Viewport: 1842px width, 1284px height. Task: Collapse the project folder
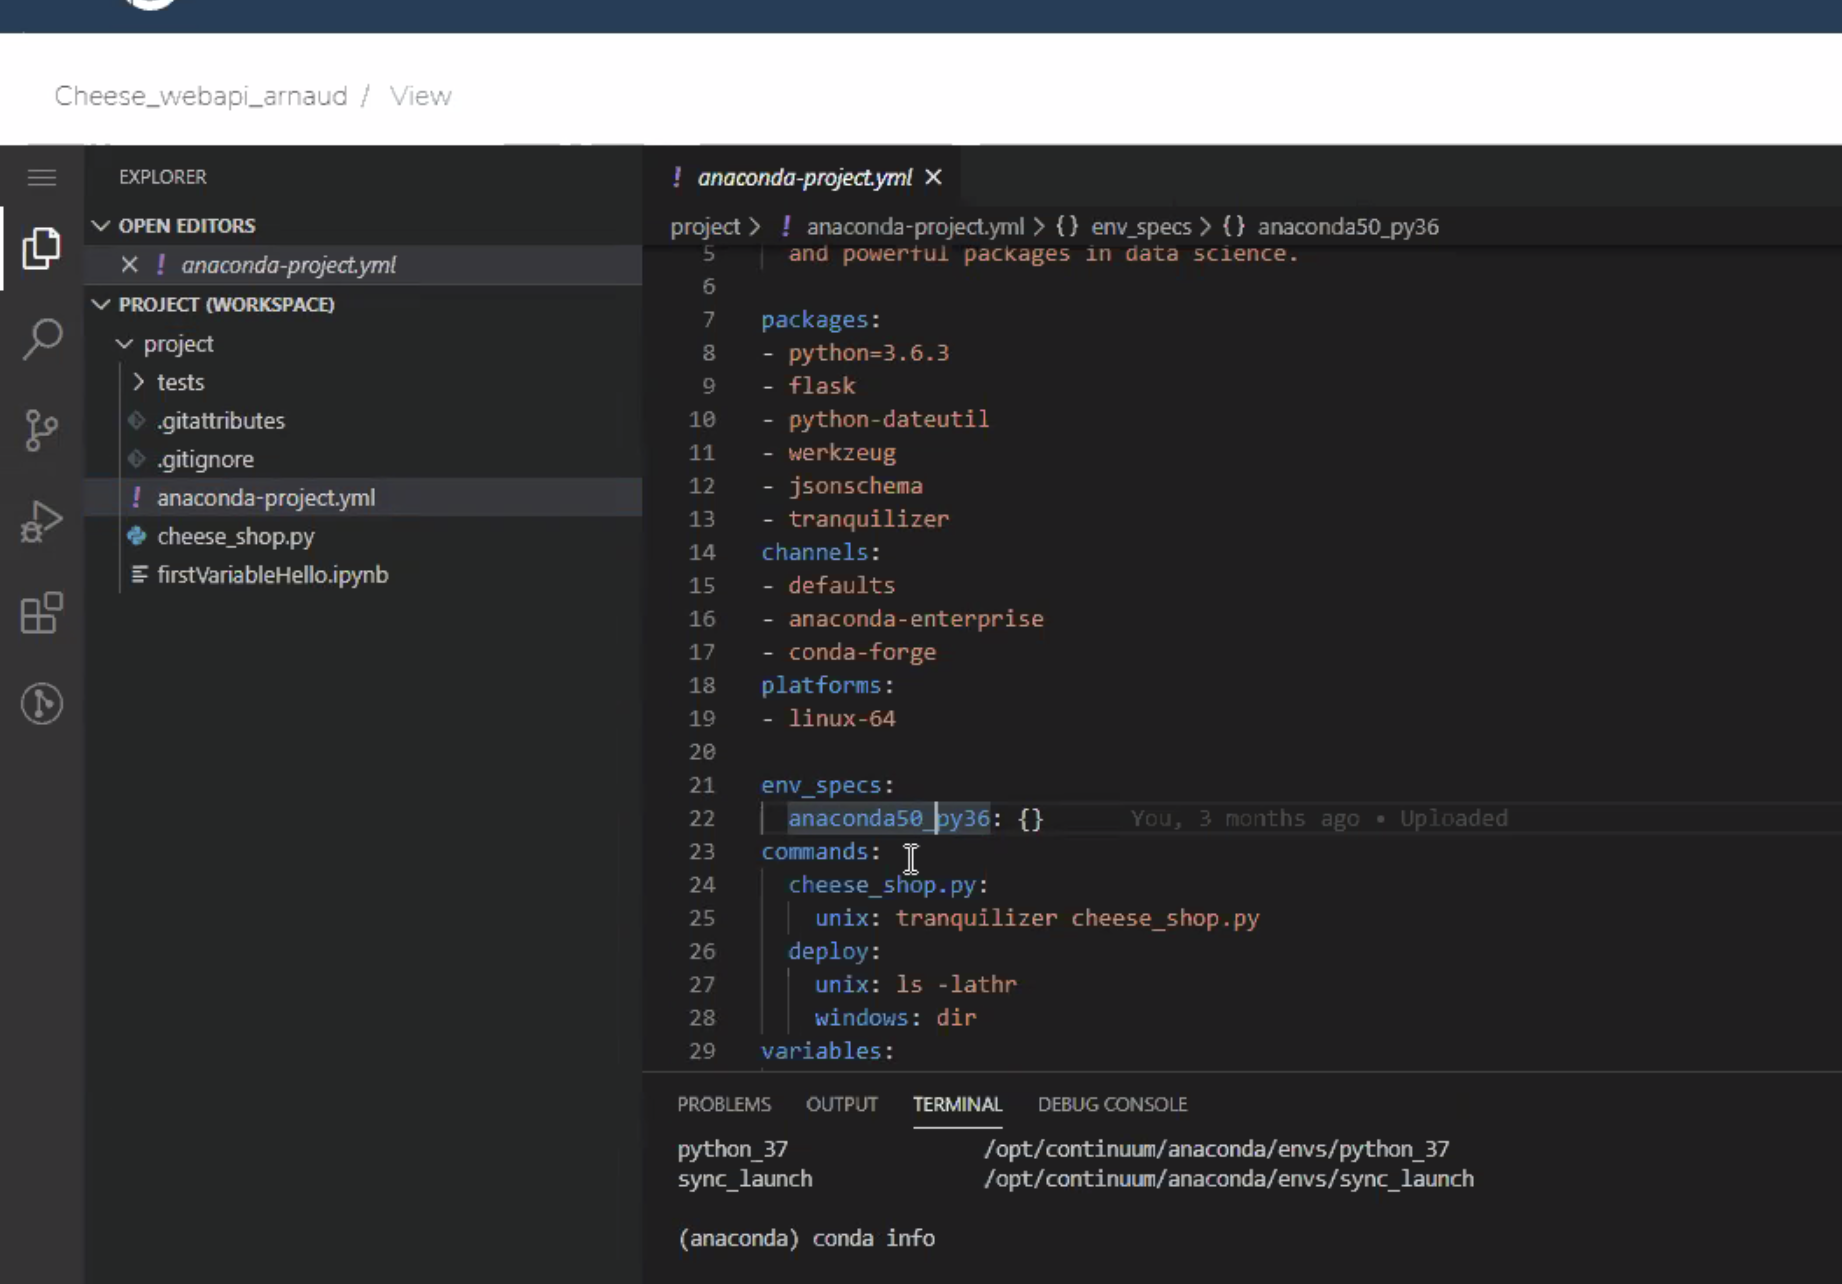coord(124,344)
